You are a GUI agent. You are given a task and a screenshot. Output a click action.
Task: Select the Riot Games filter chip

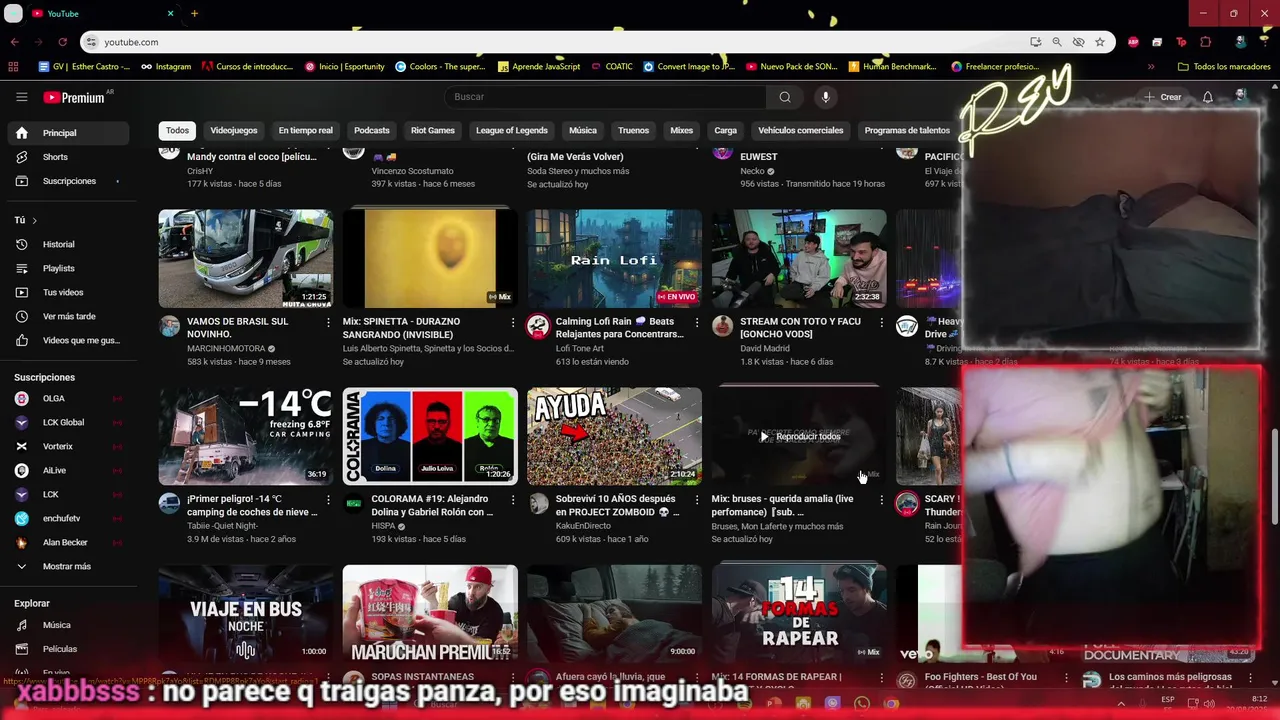pos(433,130)
